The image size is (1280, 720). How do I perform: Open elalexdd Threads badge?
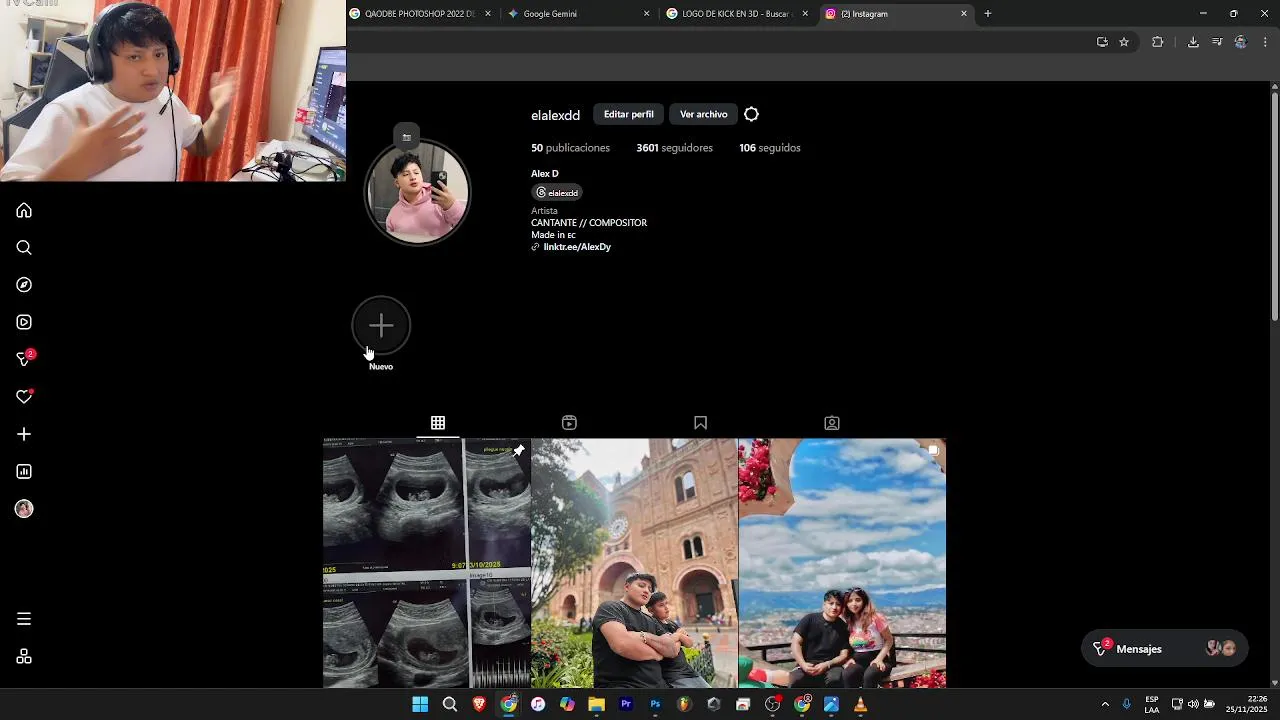(x=557, y=193)
